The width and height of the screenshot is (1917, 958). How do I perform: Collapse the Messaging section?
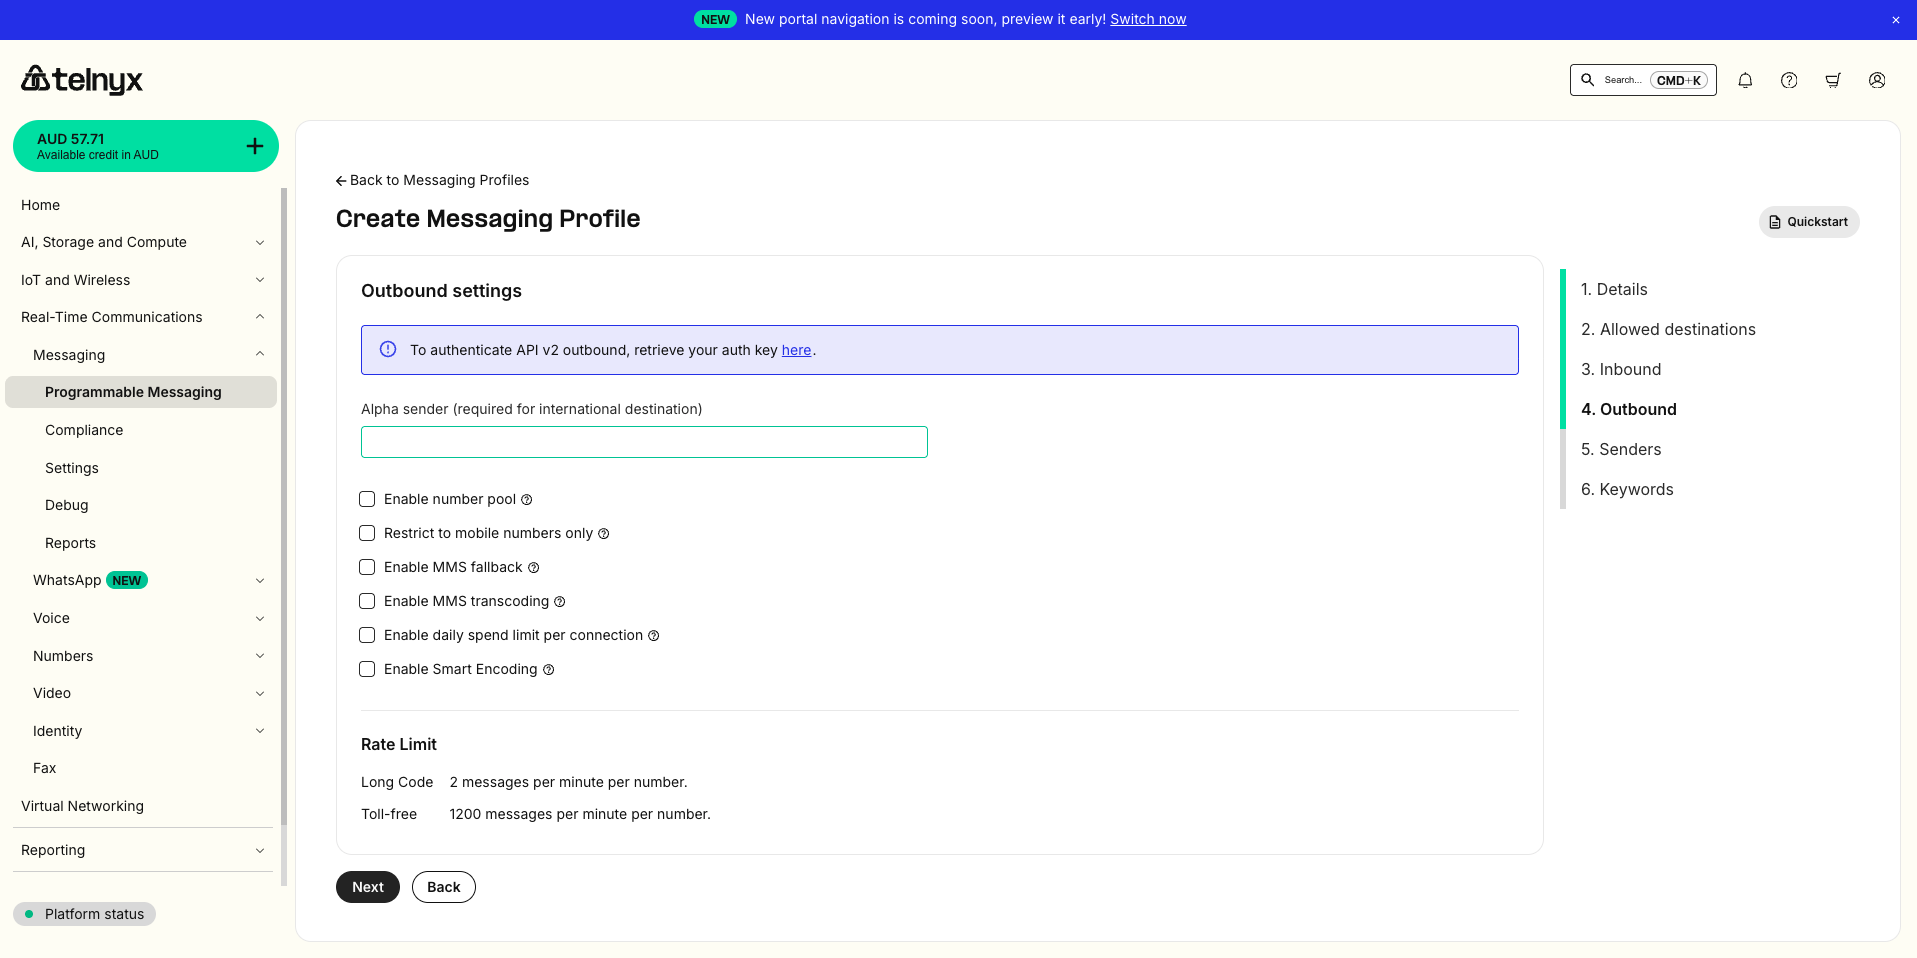[x=259, y=355]
